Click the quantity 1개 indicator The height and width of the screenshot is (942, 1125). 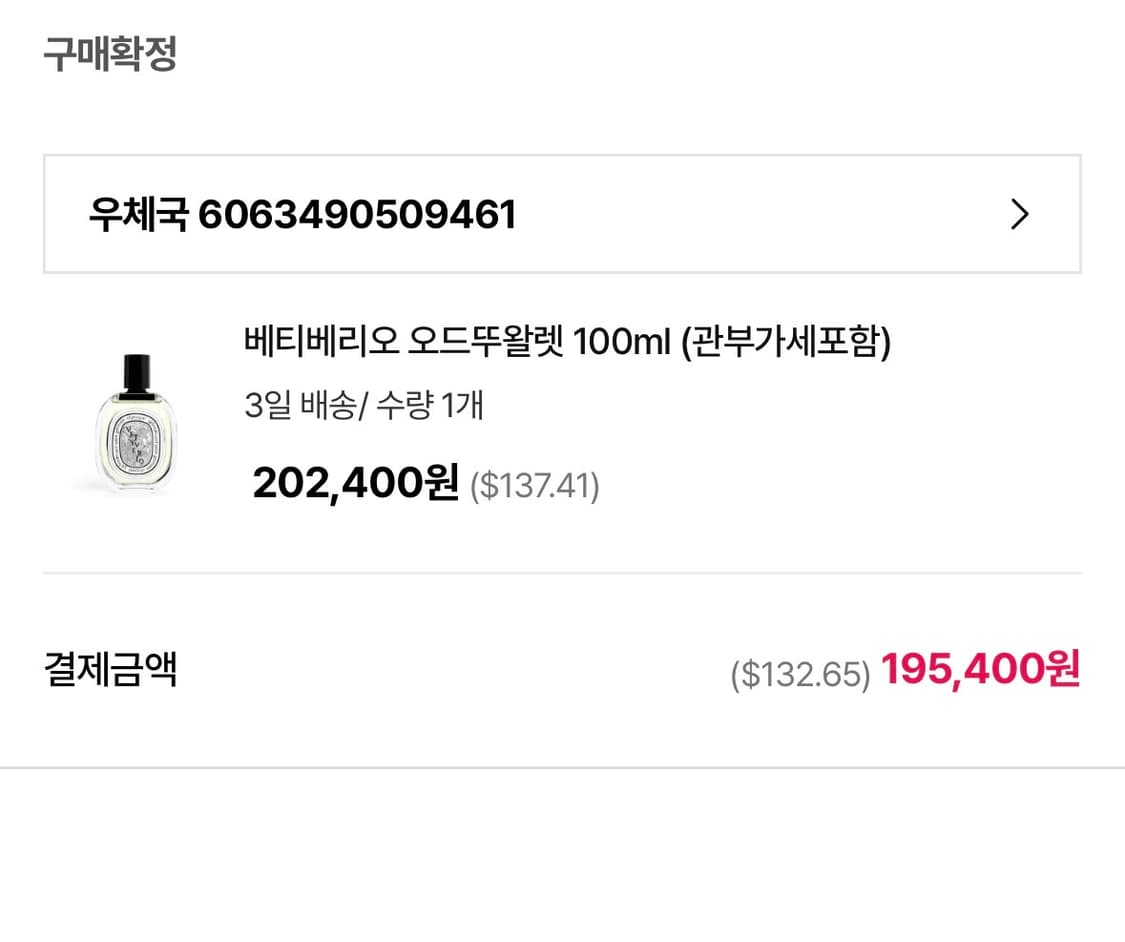457,406
